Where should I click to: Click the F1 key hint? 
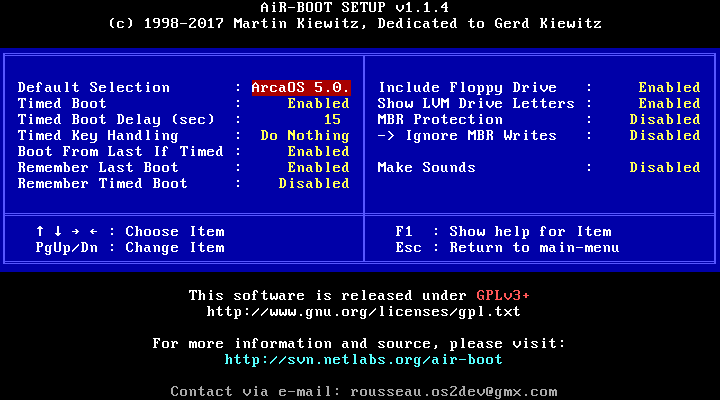tap(404, 231)
